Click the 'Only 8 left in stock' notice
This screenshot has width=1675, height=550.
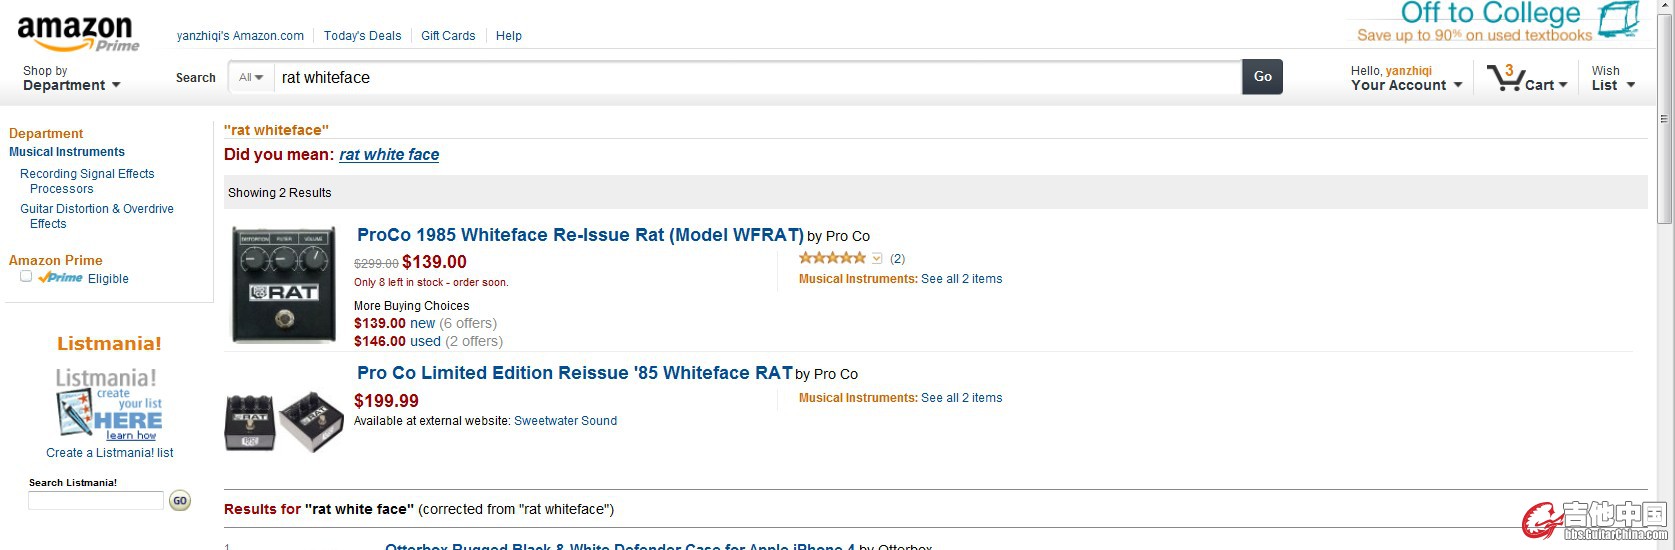431,283
